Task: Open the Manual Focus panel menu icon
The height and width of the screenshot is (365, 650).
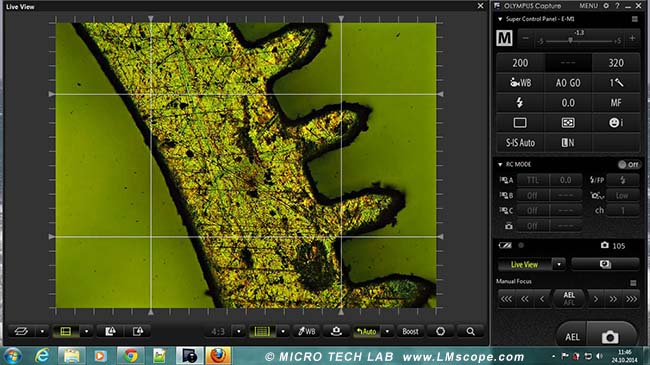Action: click(633, 283)
